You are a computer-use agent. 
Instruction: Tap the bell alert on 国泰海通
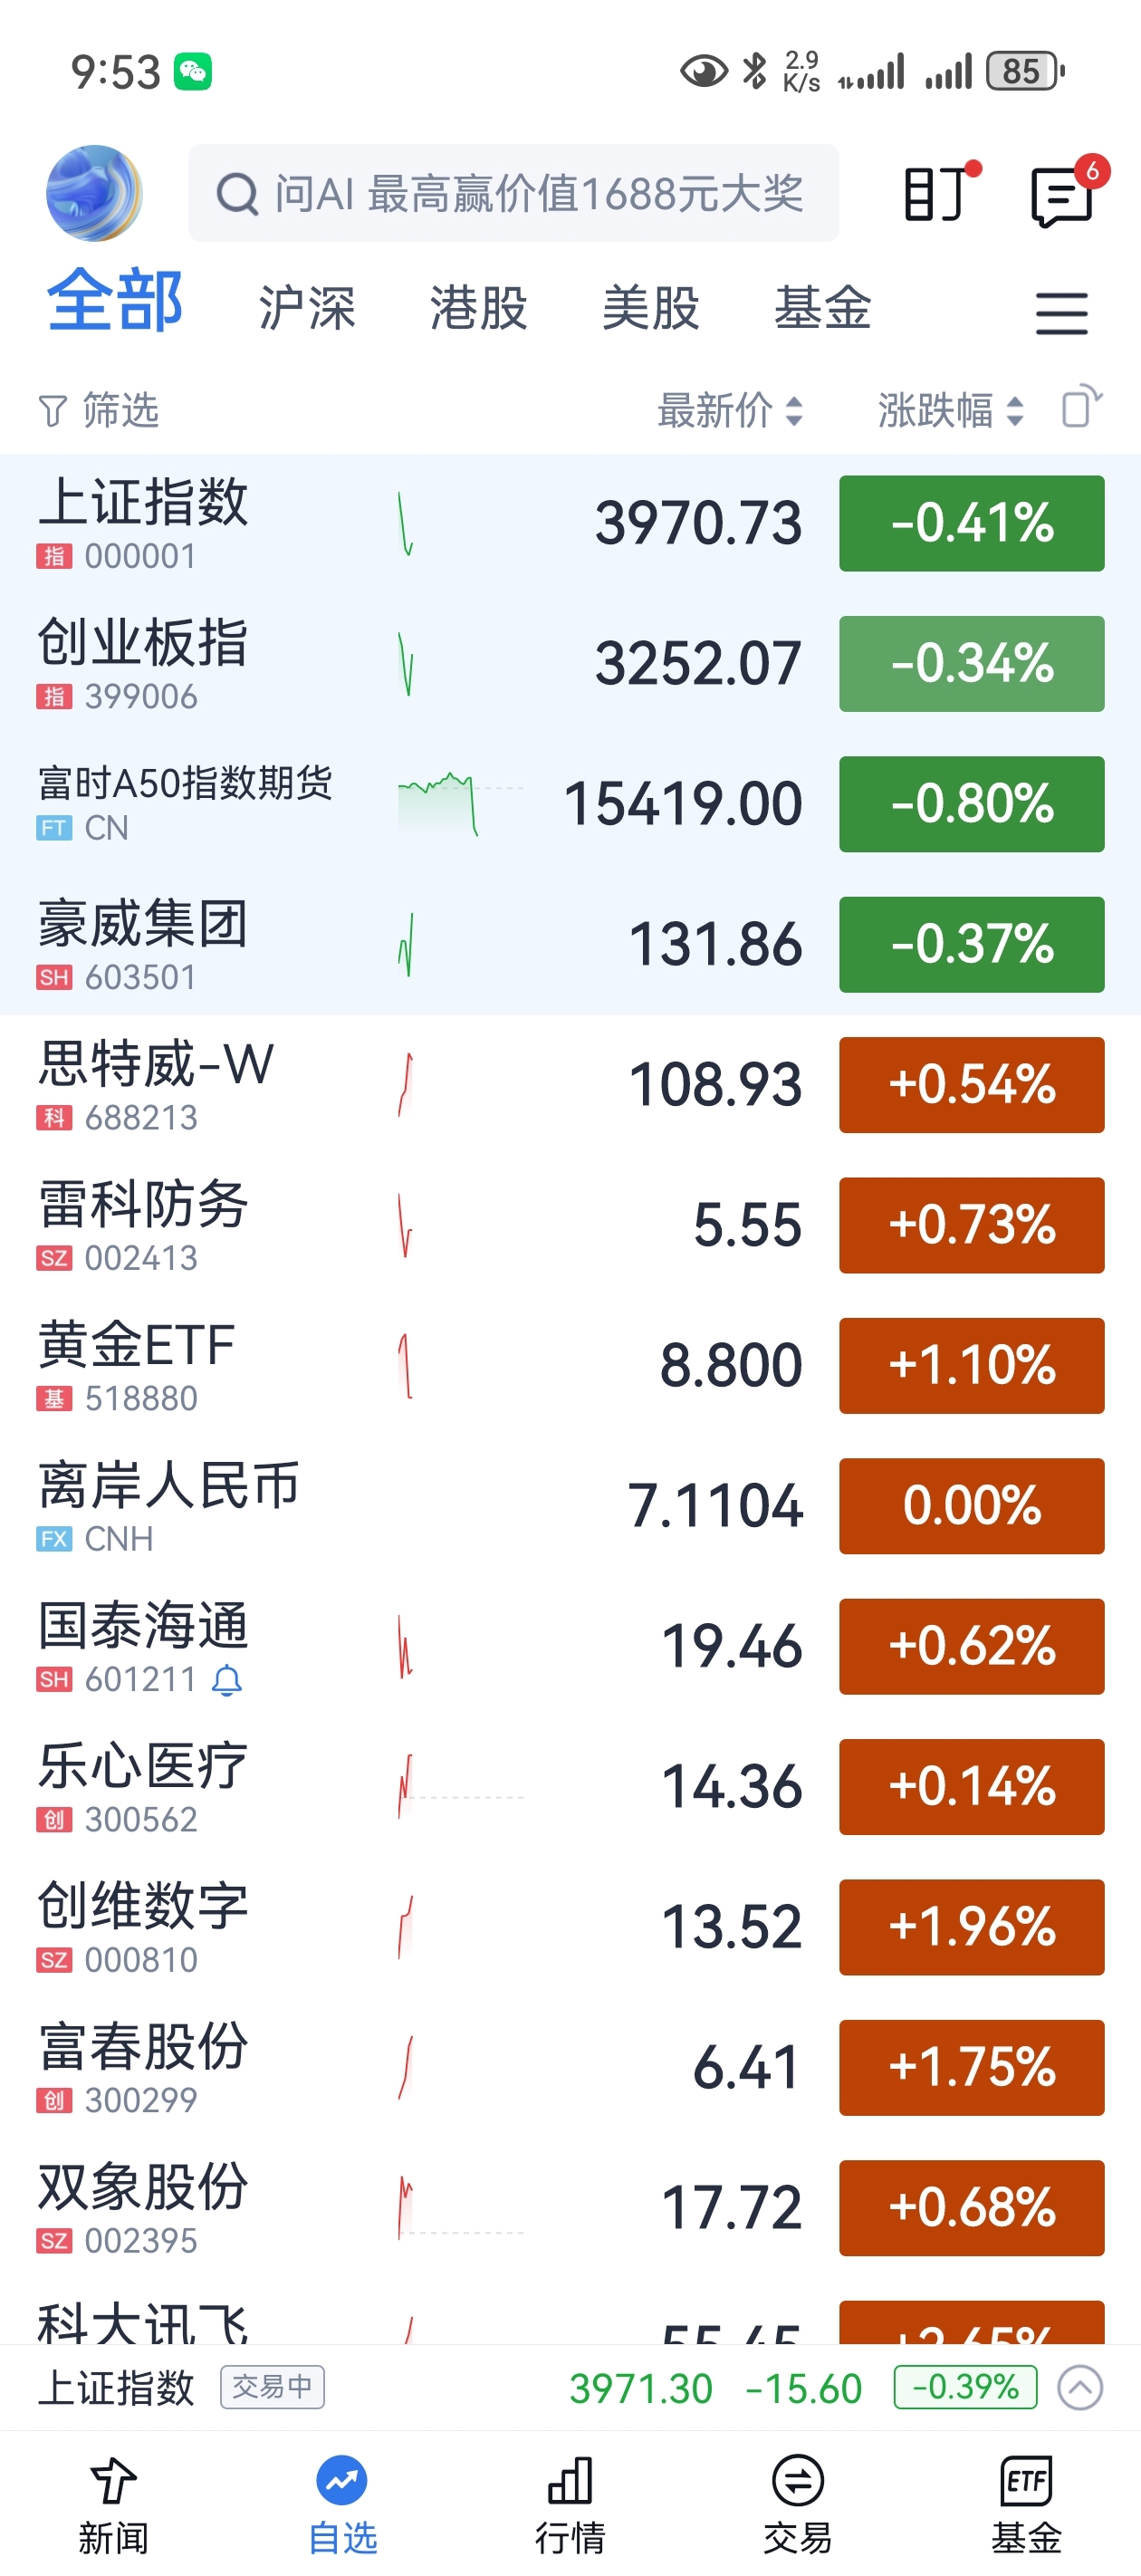click(227, 1680)
